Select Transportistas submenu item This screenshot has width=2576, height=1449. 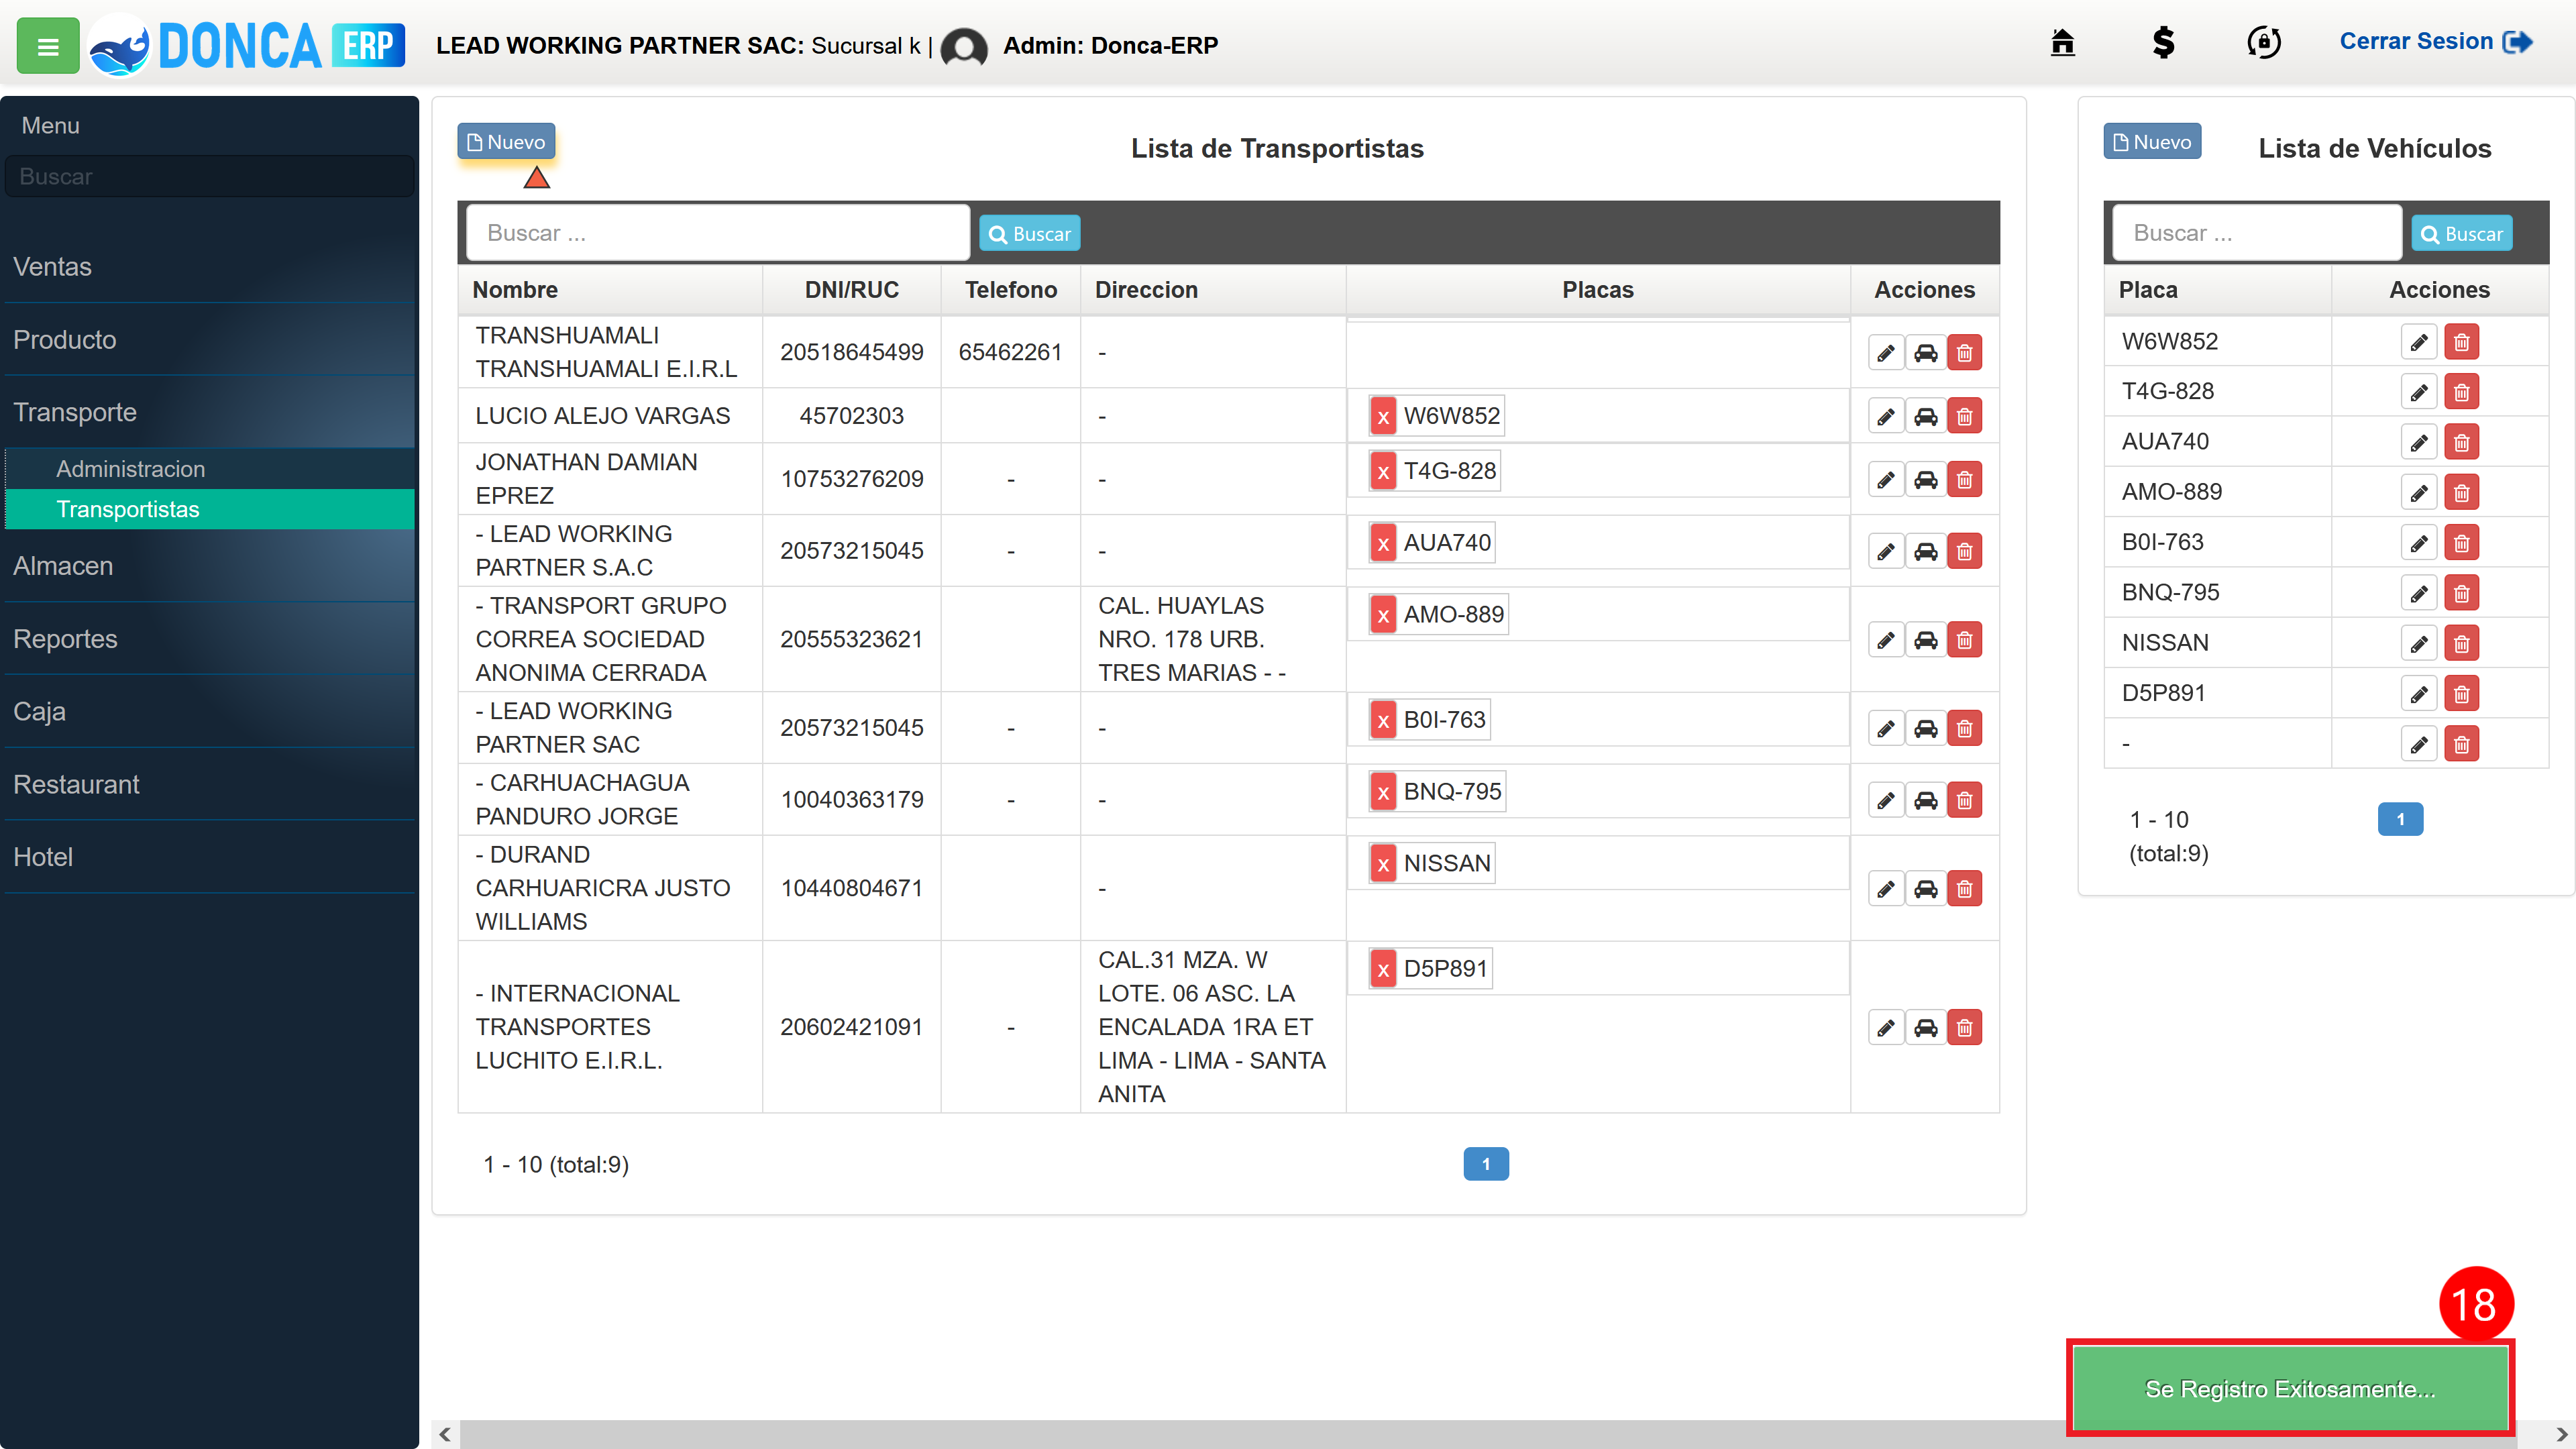(x=210, y=509)
